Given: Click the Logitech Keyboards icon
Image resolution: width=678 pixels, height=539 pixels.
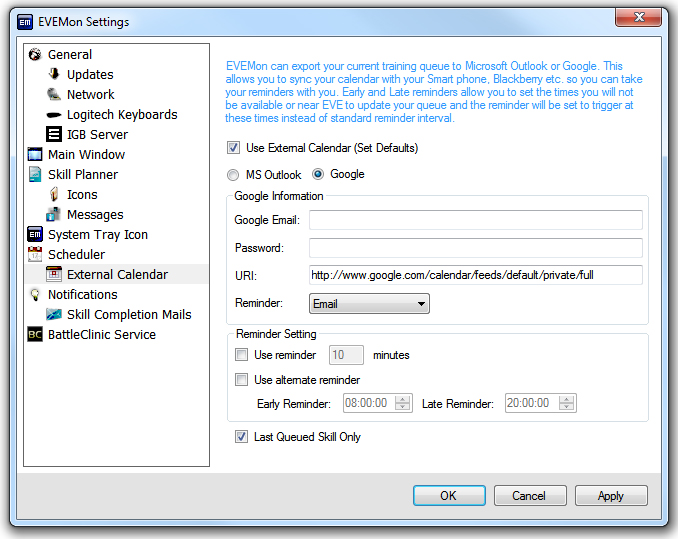Looking at the screenshot, I should pyautogui.click(x=54, y=115).
